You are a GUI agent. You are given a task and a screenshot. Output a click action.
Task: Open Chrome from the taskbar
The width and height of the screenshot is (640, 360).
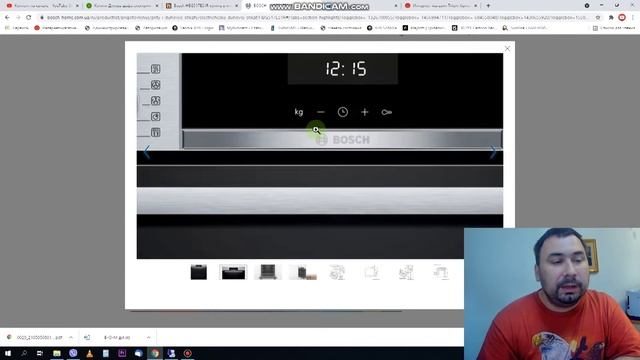tap(155, 353)
